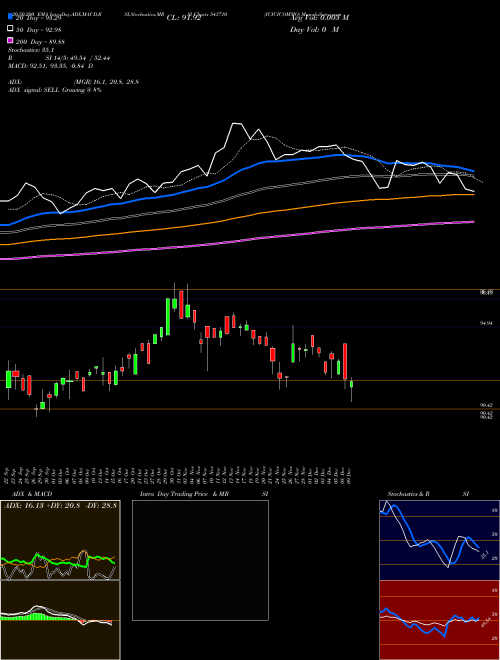The width and height of the screenshot is (500, 660).
Task: Select the '200 Day - 89.88' legend text
Action: pyautogui.click(x=40, y=42)
